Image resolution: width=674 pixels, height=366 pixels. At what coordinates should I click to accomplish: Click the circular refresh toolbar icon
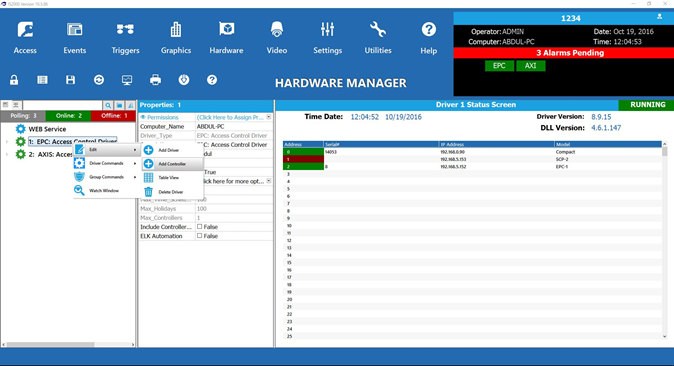tap(99, 80)
